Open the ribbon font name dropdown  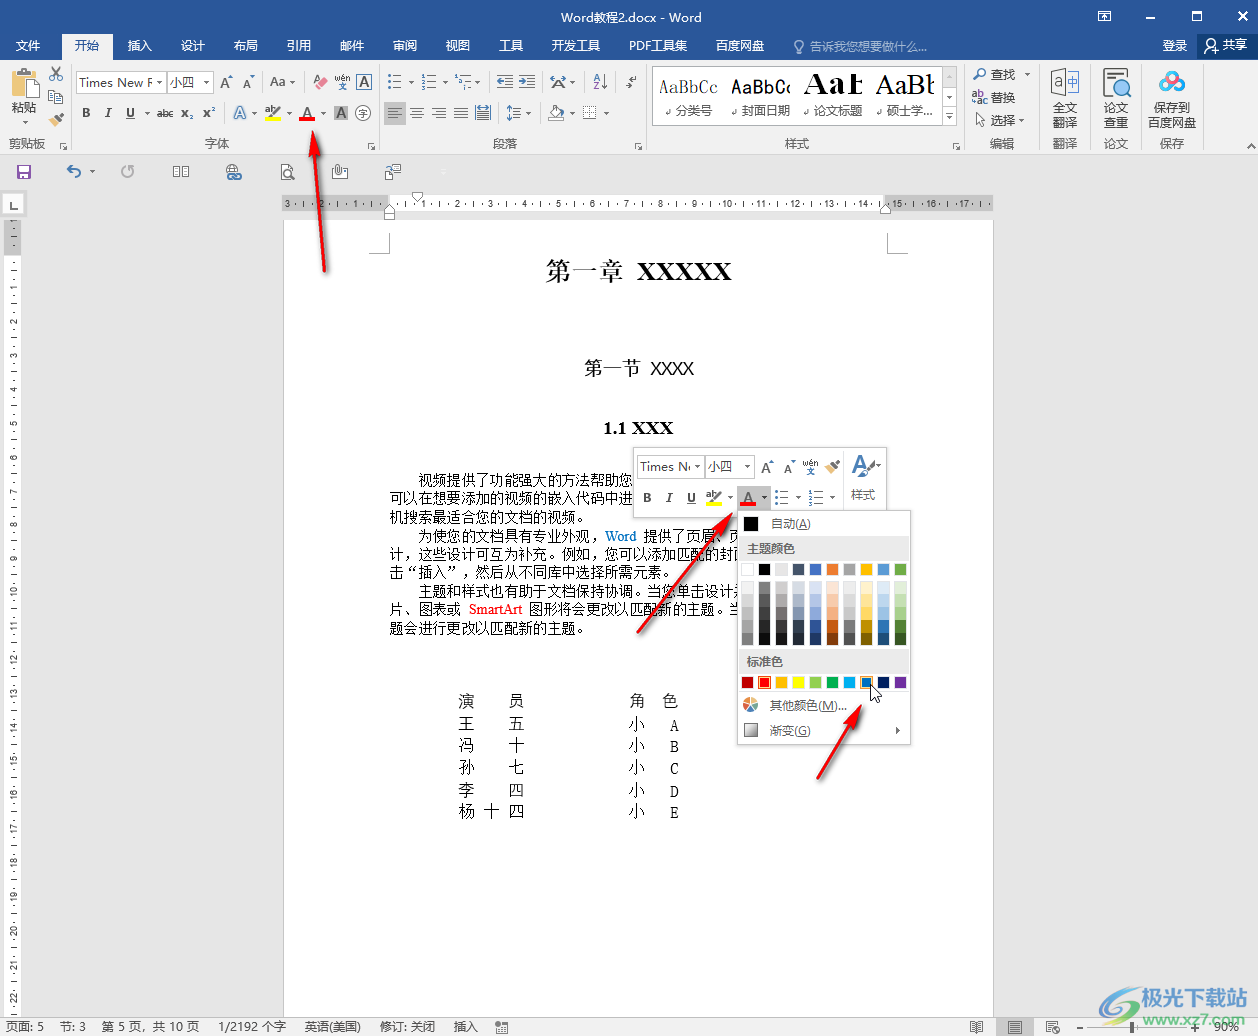[x=160, y=83]
